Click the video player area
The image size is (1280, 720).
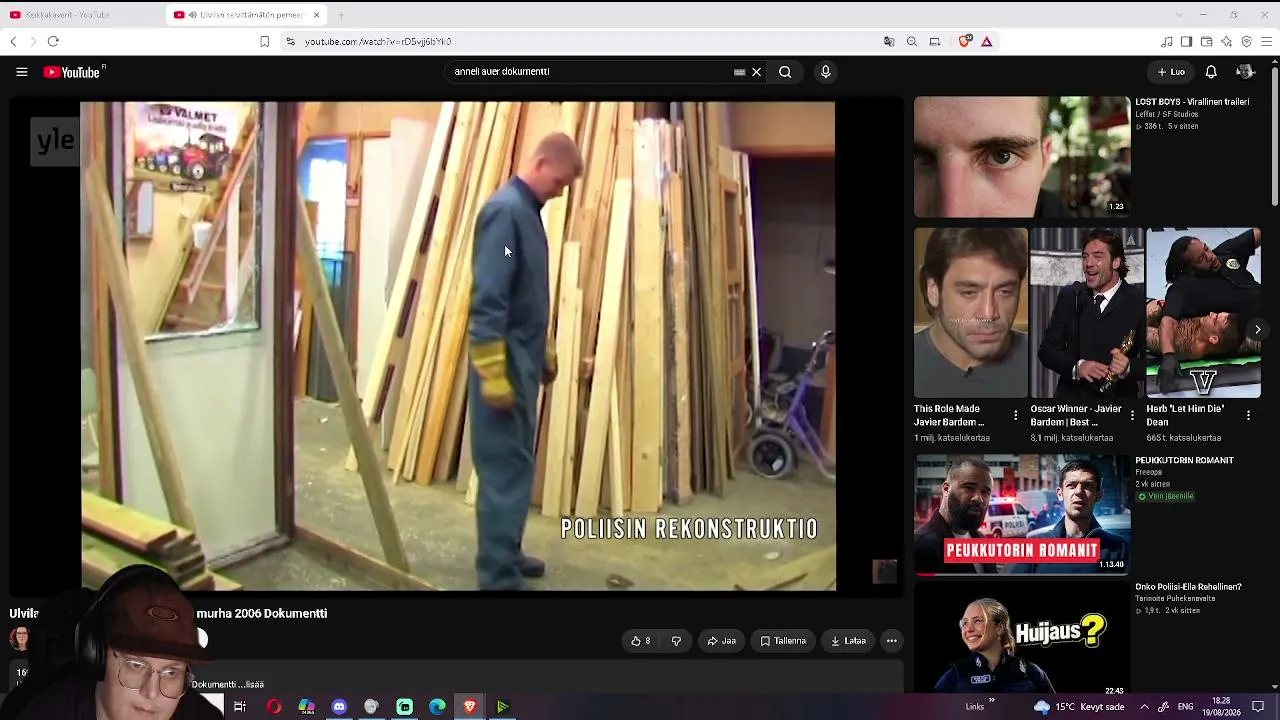[x=458, y=346]
